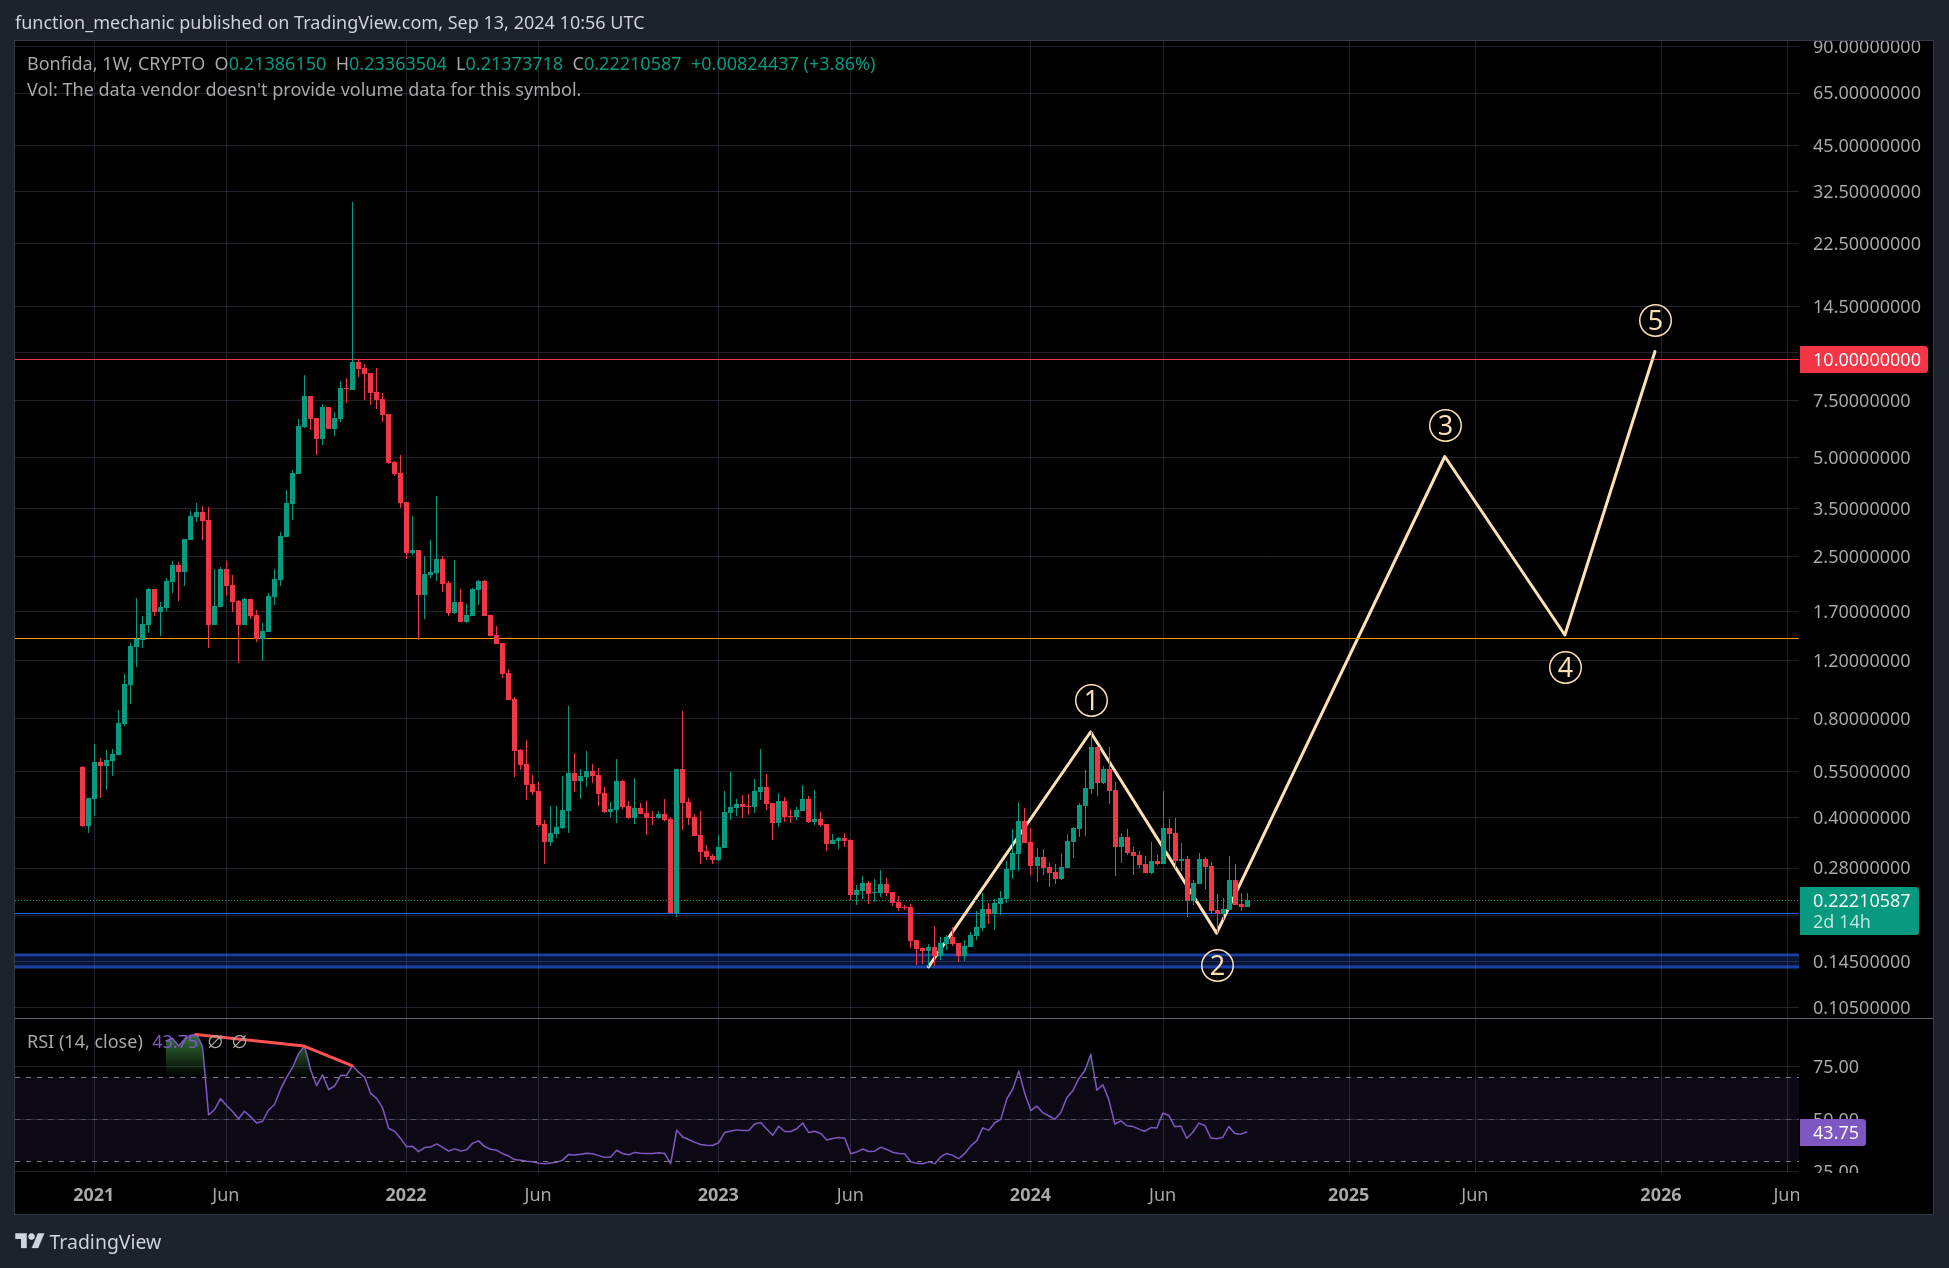
Task: Click the 22.50000000 price axis label
Action: [1866, 244]
